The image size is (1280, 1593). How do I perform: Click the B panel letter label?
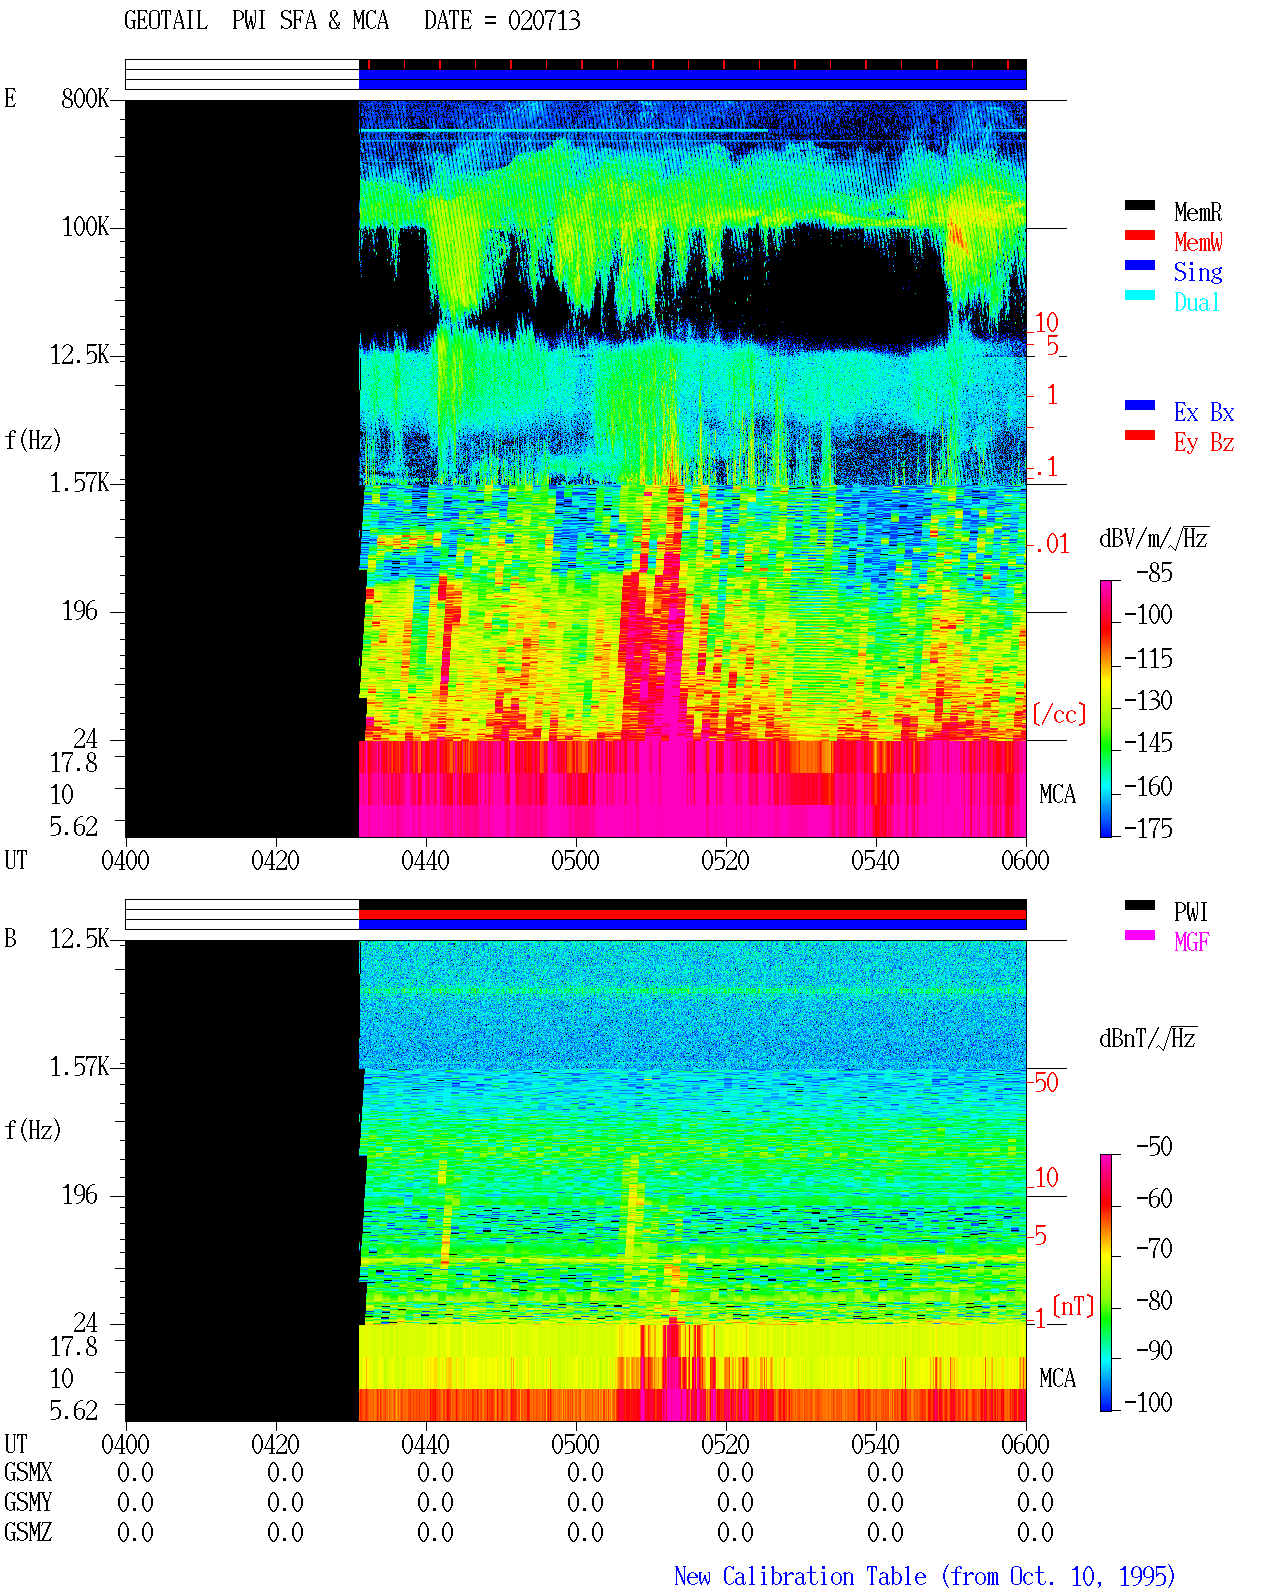[10, 938]
